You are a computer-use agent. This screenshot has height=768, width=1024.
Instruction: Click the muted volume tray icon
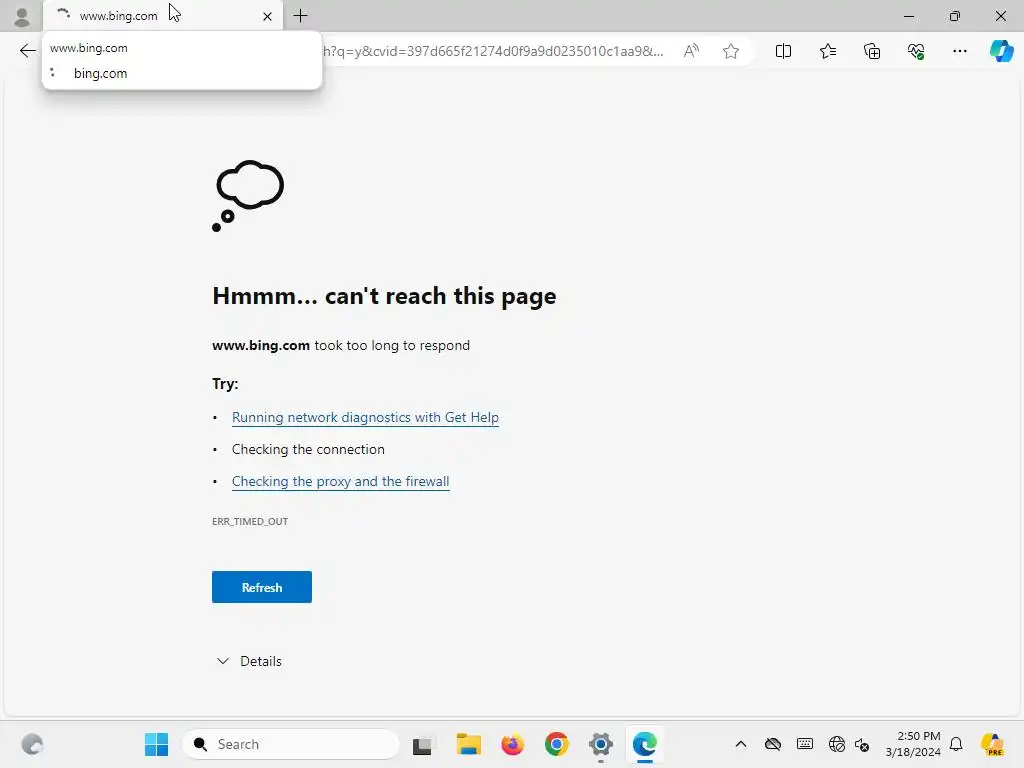(x=862, y=744)
